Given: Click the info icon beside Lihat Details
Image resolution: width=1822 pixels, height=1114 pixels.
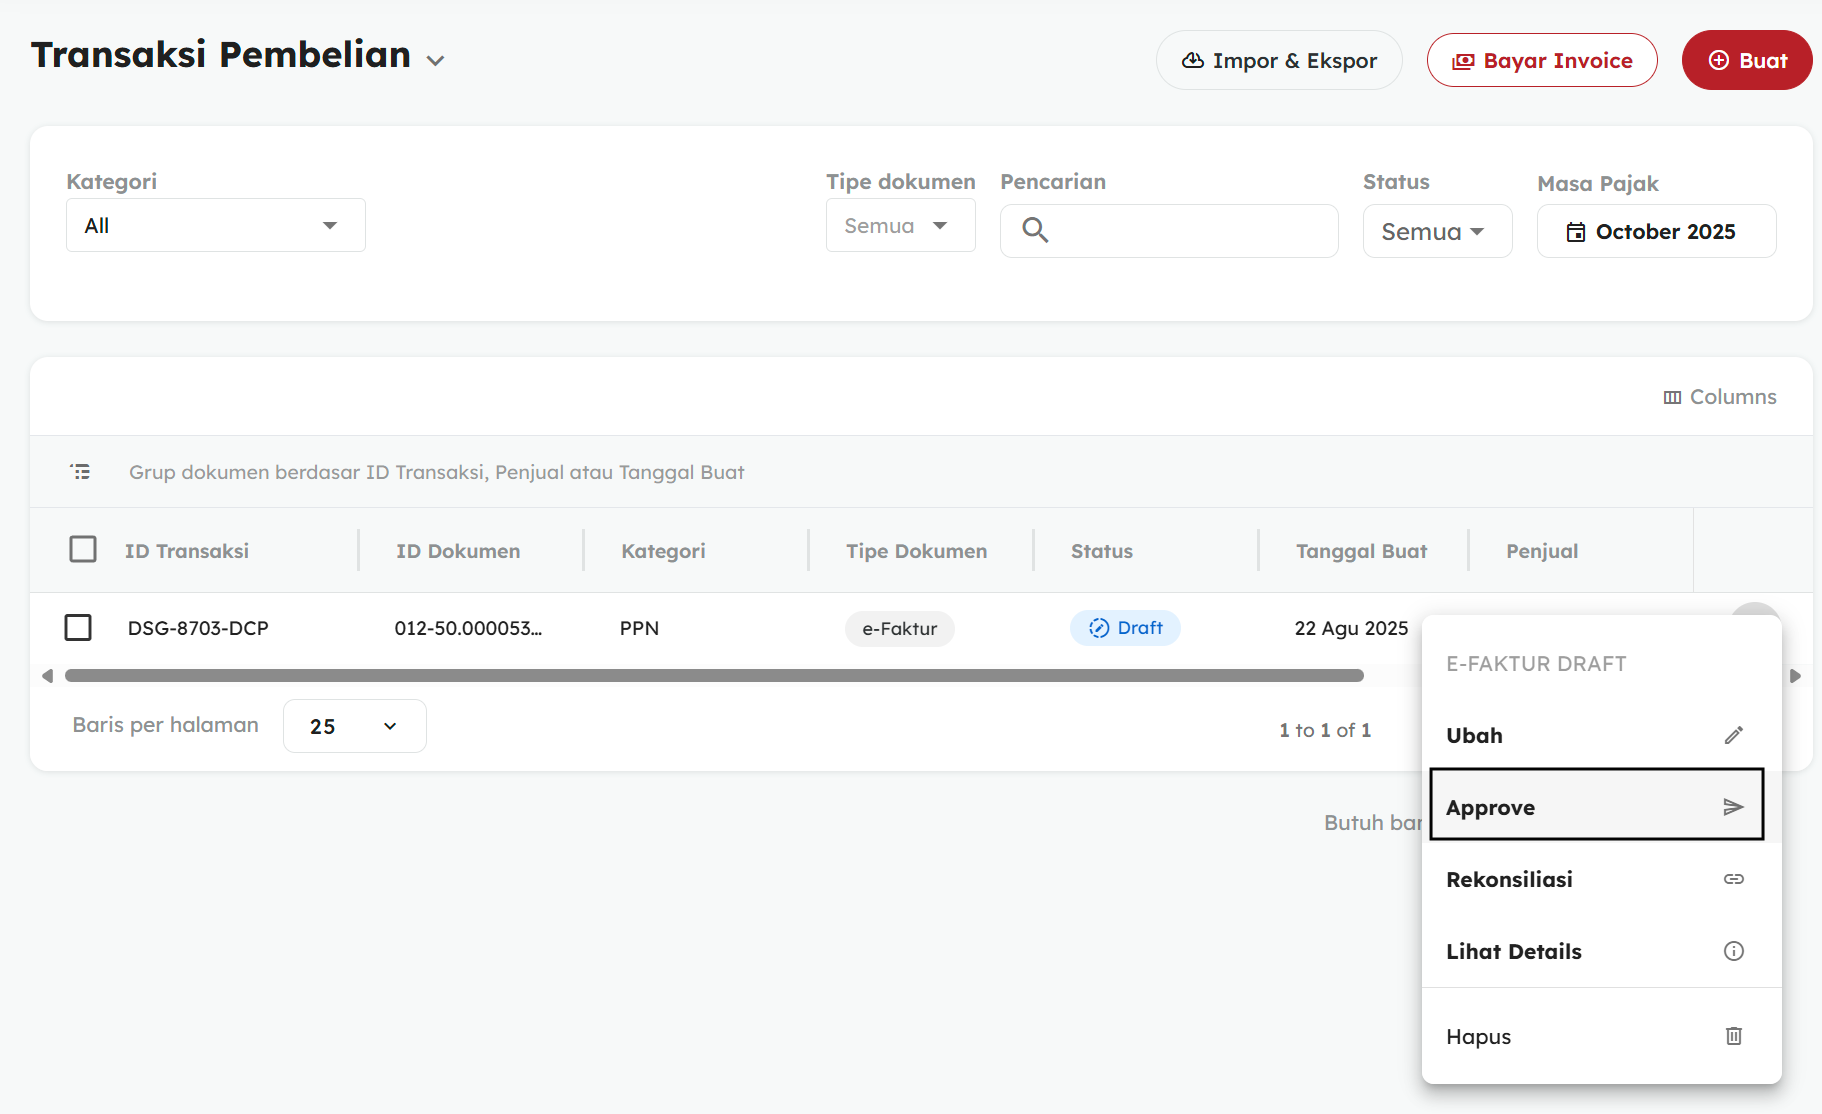Looking at the screenshot, I should (1734, 951).
